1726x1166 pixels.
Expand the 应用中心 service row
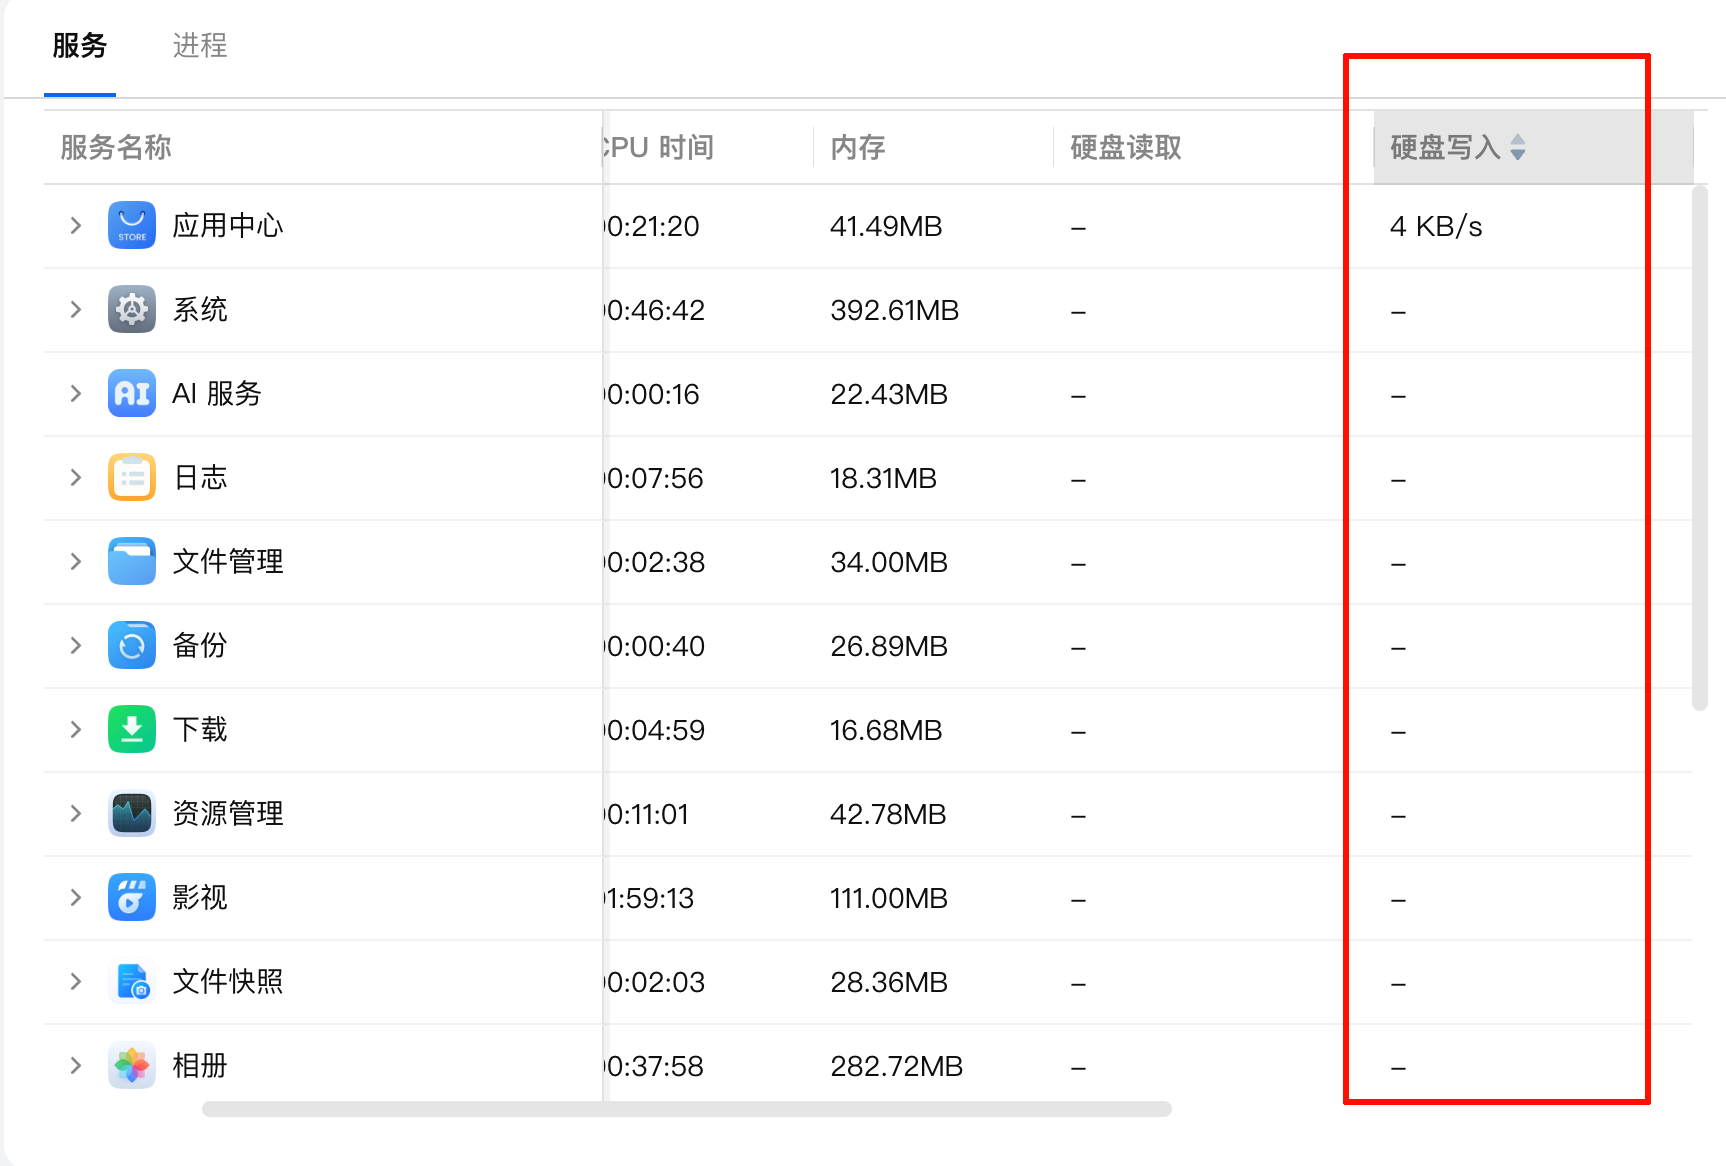tap(76, 226)
